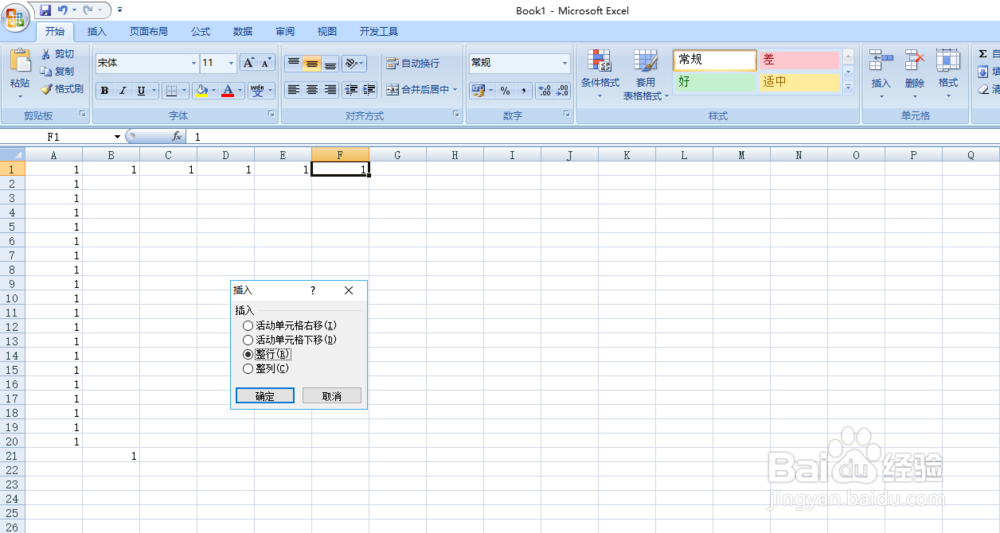Apply percent style format
1000x533 pixels.
pos(505,91)
